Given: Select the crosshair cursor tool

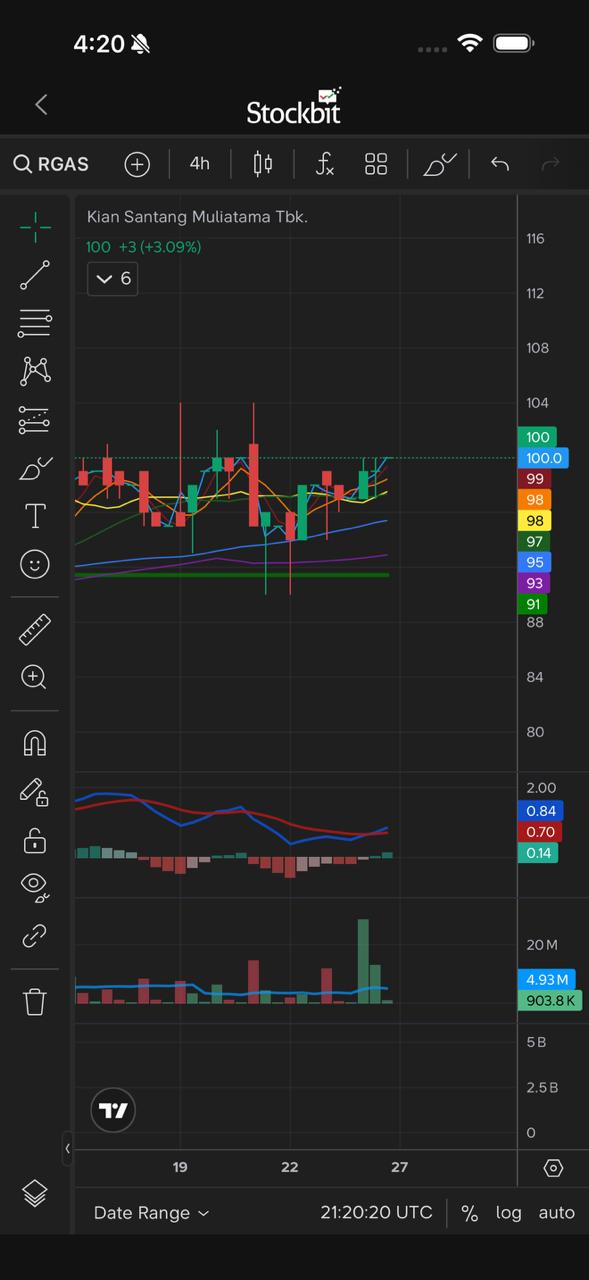Looking at the screenshot, I should pos(35,227).
